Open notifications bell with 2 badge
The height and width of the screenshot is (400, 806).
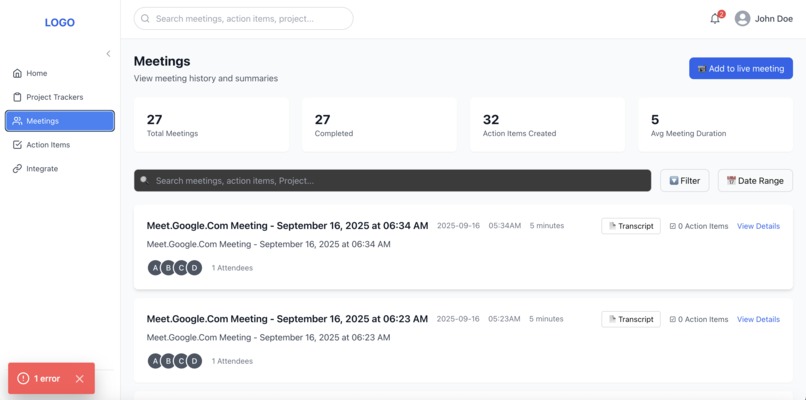(716, 19)
